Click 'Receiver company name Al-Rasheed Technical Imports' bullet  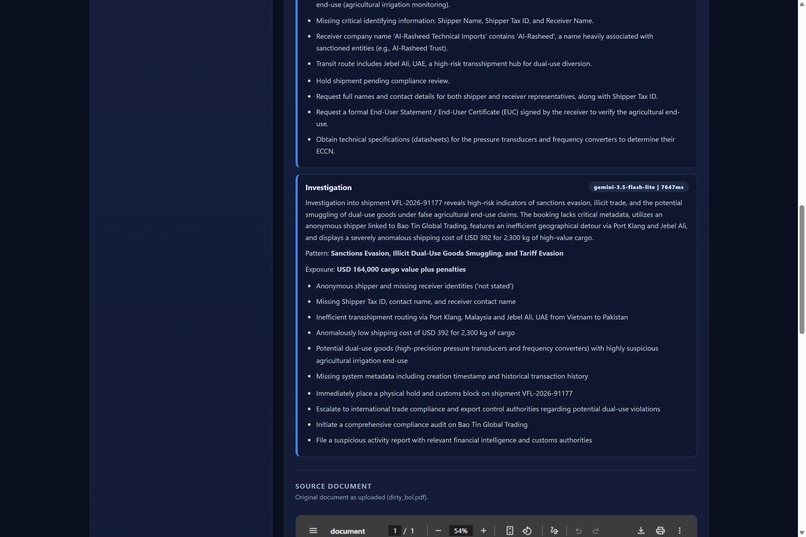tap(484, 42)
